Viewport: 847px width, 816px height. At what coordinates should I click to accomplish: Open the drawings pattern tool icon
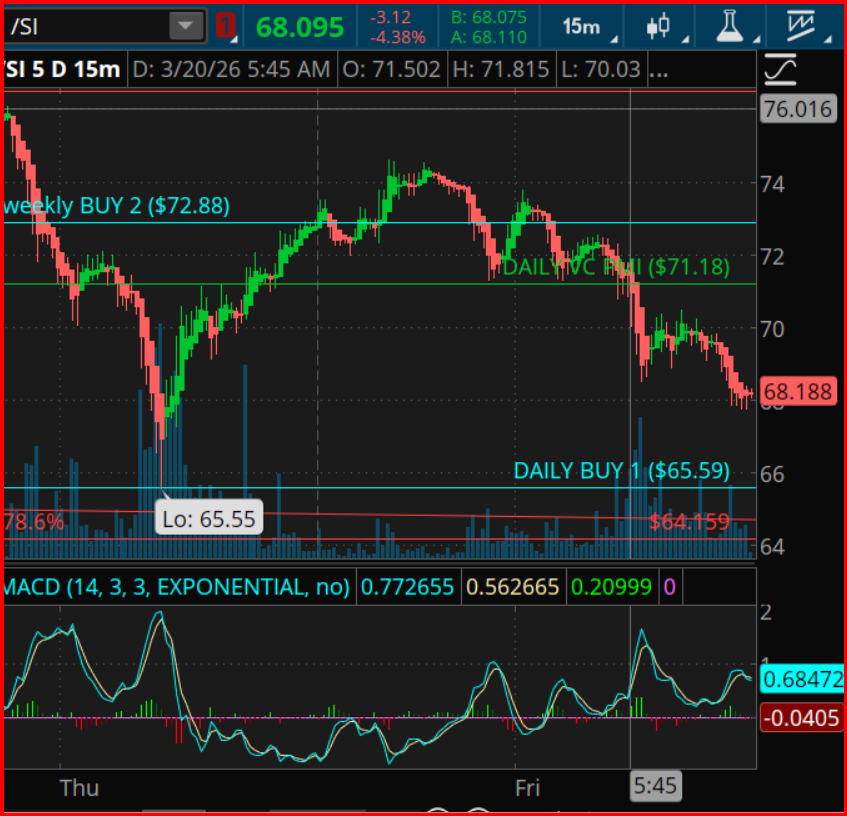coord(801,26)
